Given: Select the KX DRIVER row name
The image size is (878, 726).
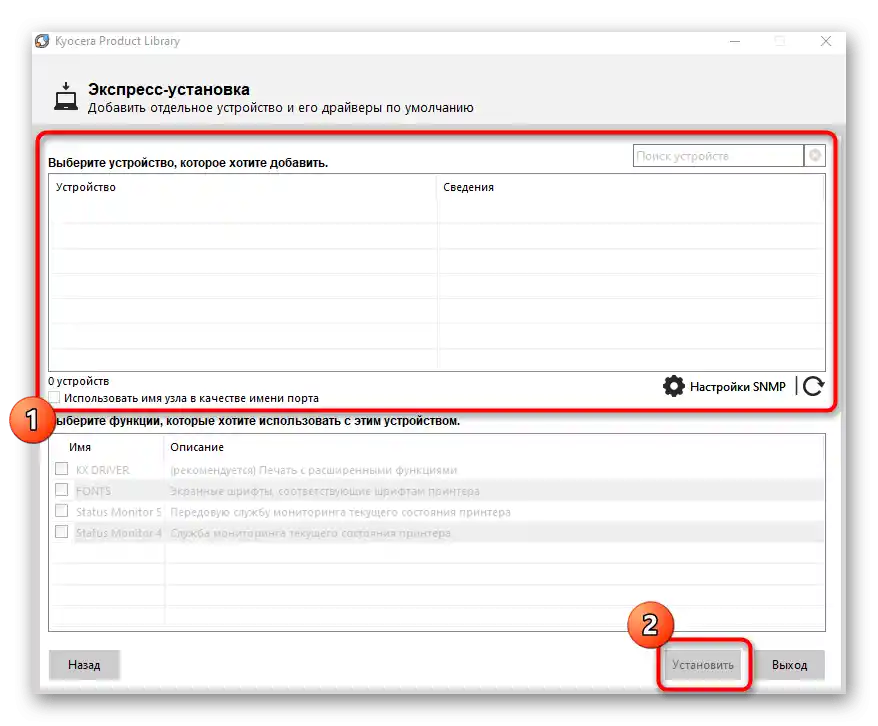Looking at the screenshot, I should (102, 470).
